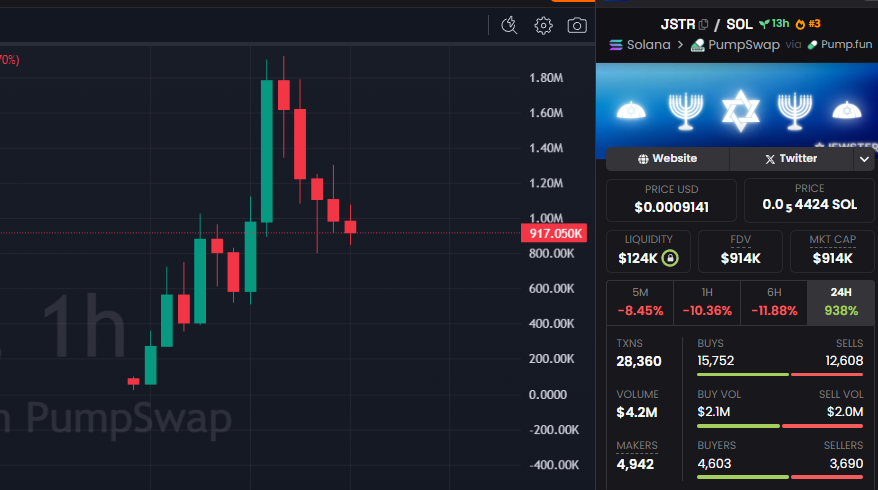Click the Pump.fun source link
This screenshot has width=878, height=490.
tap(846, 44)
